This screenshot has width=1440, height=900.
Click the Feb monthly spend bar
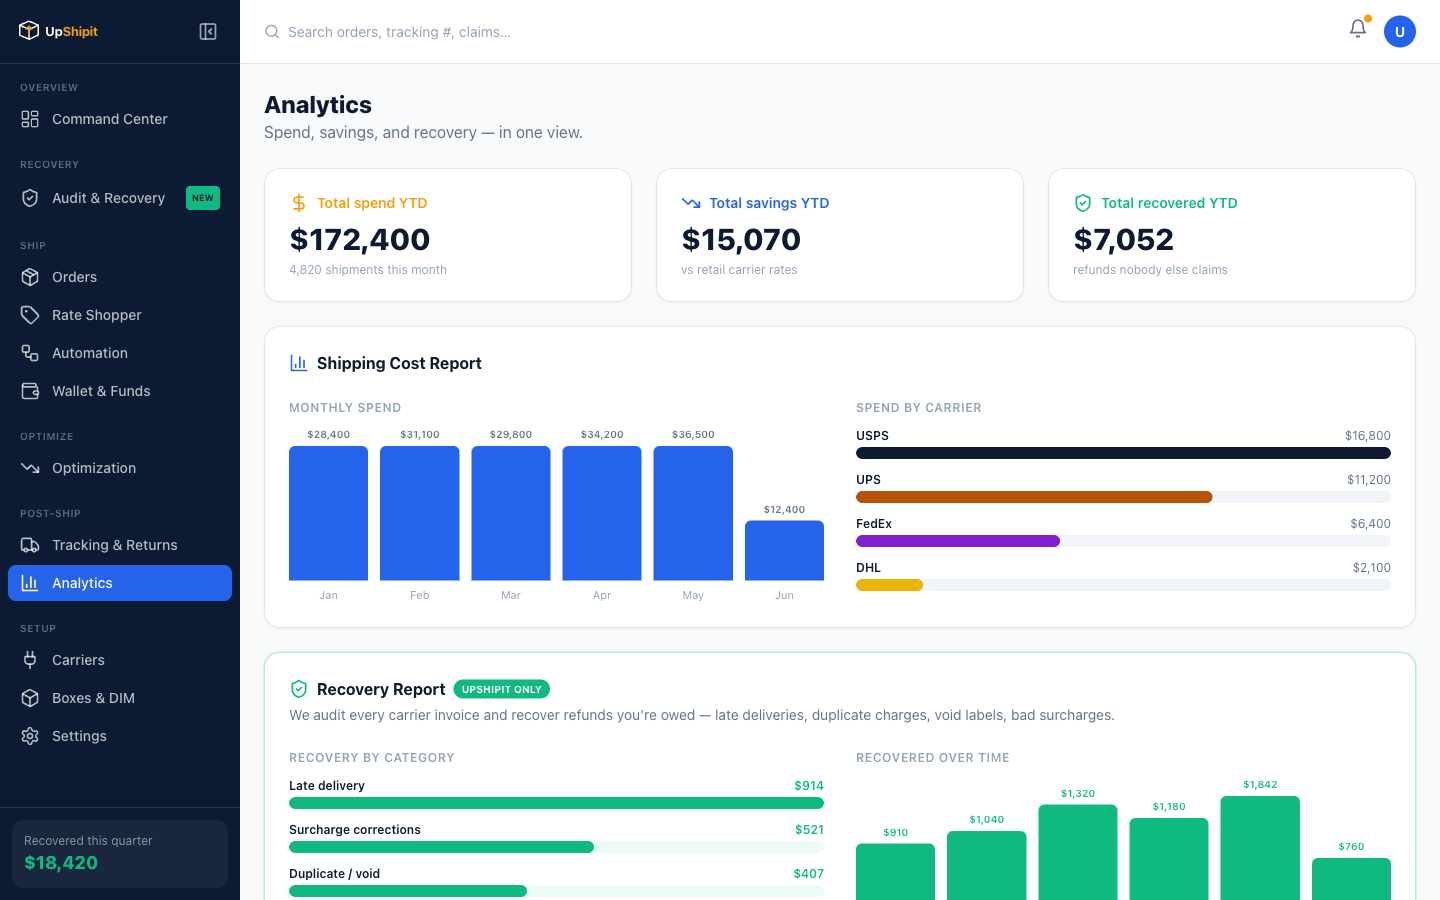[x=420, y=513]
